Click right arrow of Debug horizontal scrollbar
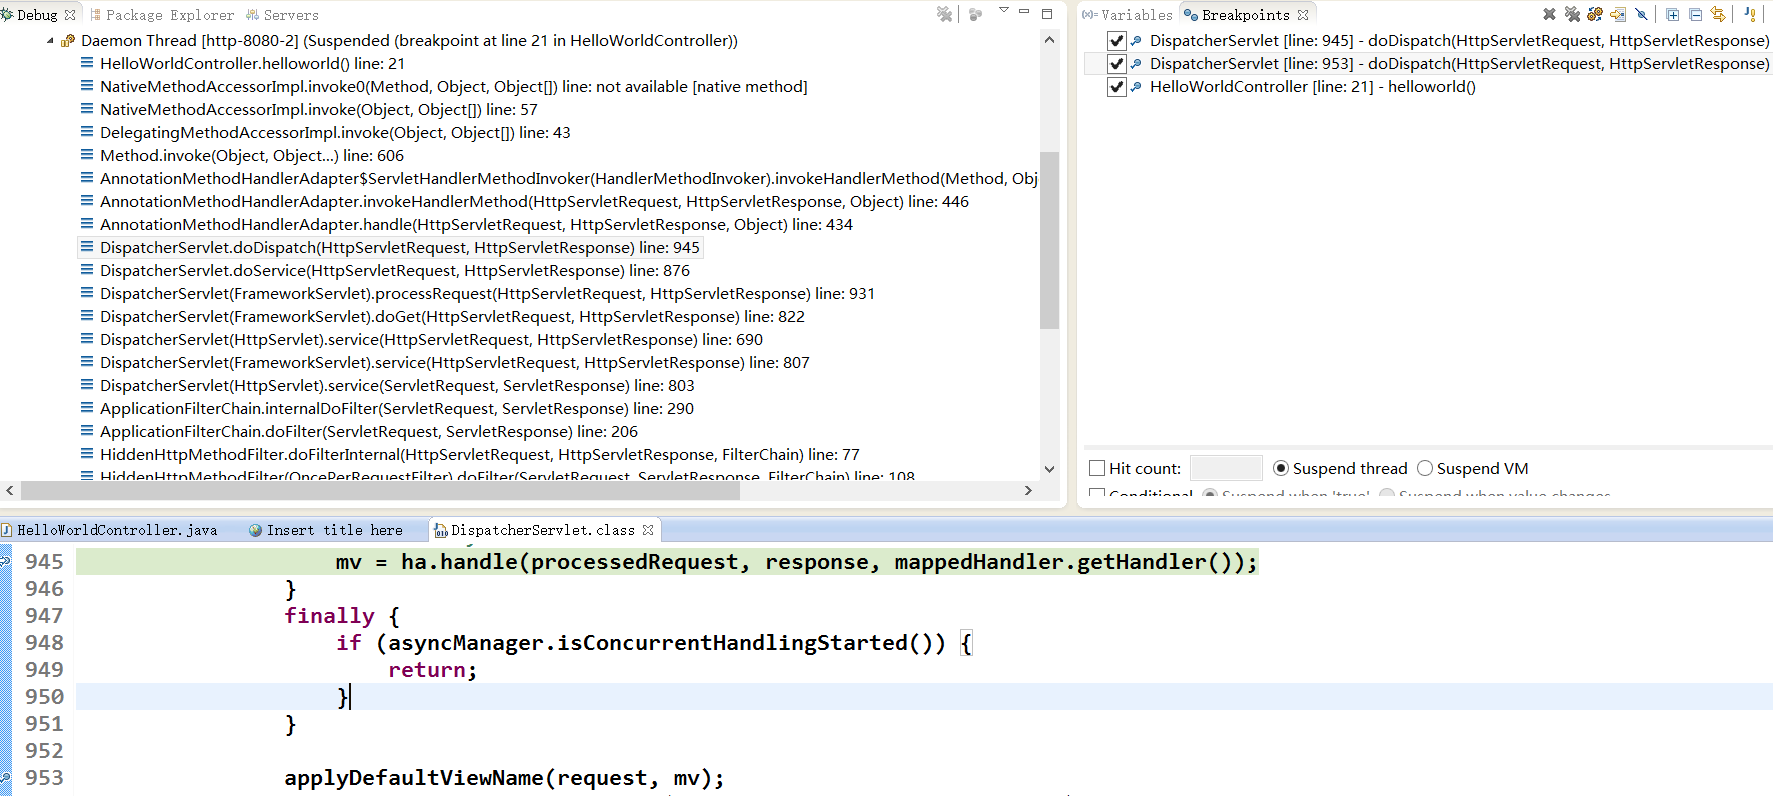The height and width of the screenshot is (796, 1773). click(x=1028, y=491)
